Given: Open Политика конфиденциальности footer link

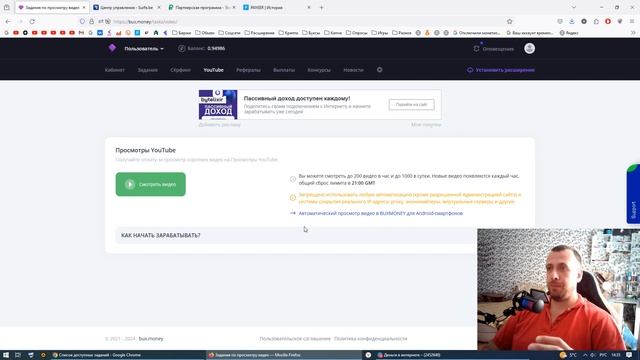Looking at the screenshot, I should pos(371,338).
